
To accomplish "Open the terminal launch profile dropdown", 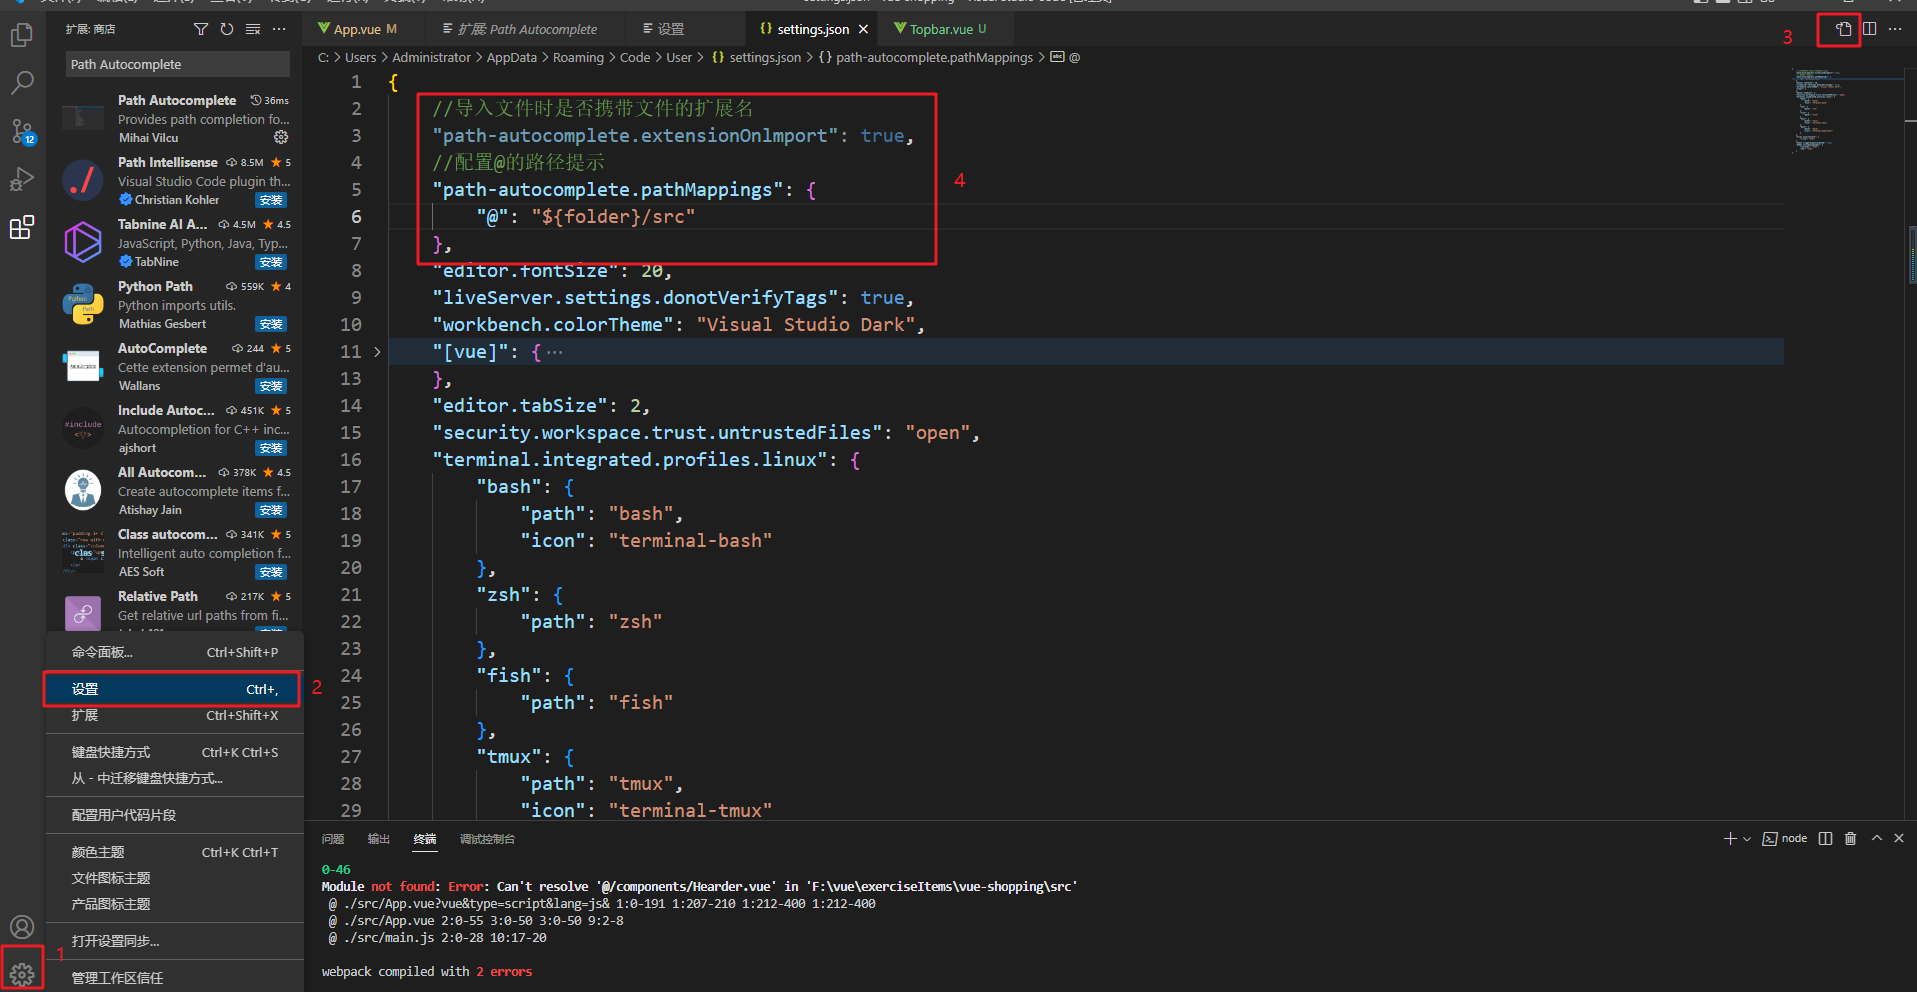I will (x=1747, y=839).
